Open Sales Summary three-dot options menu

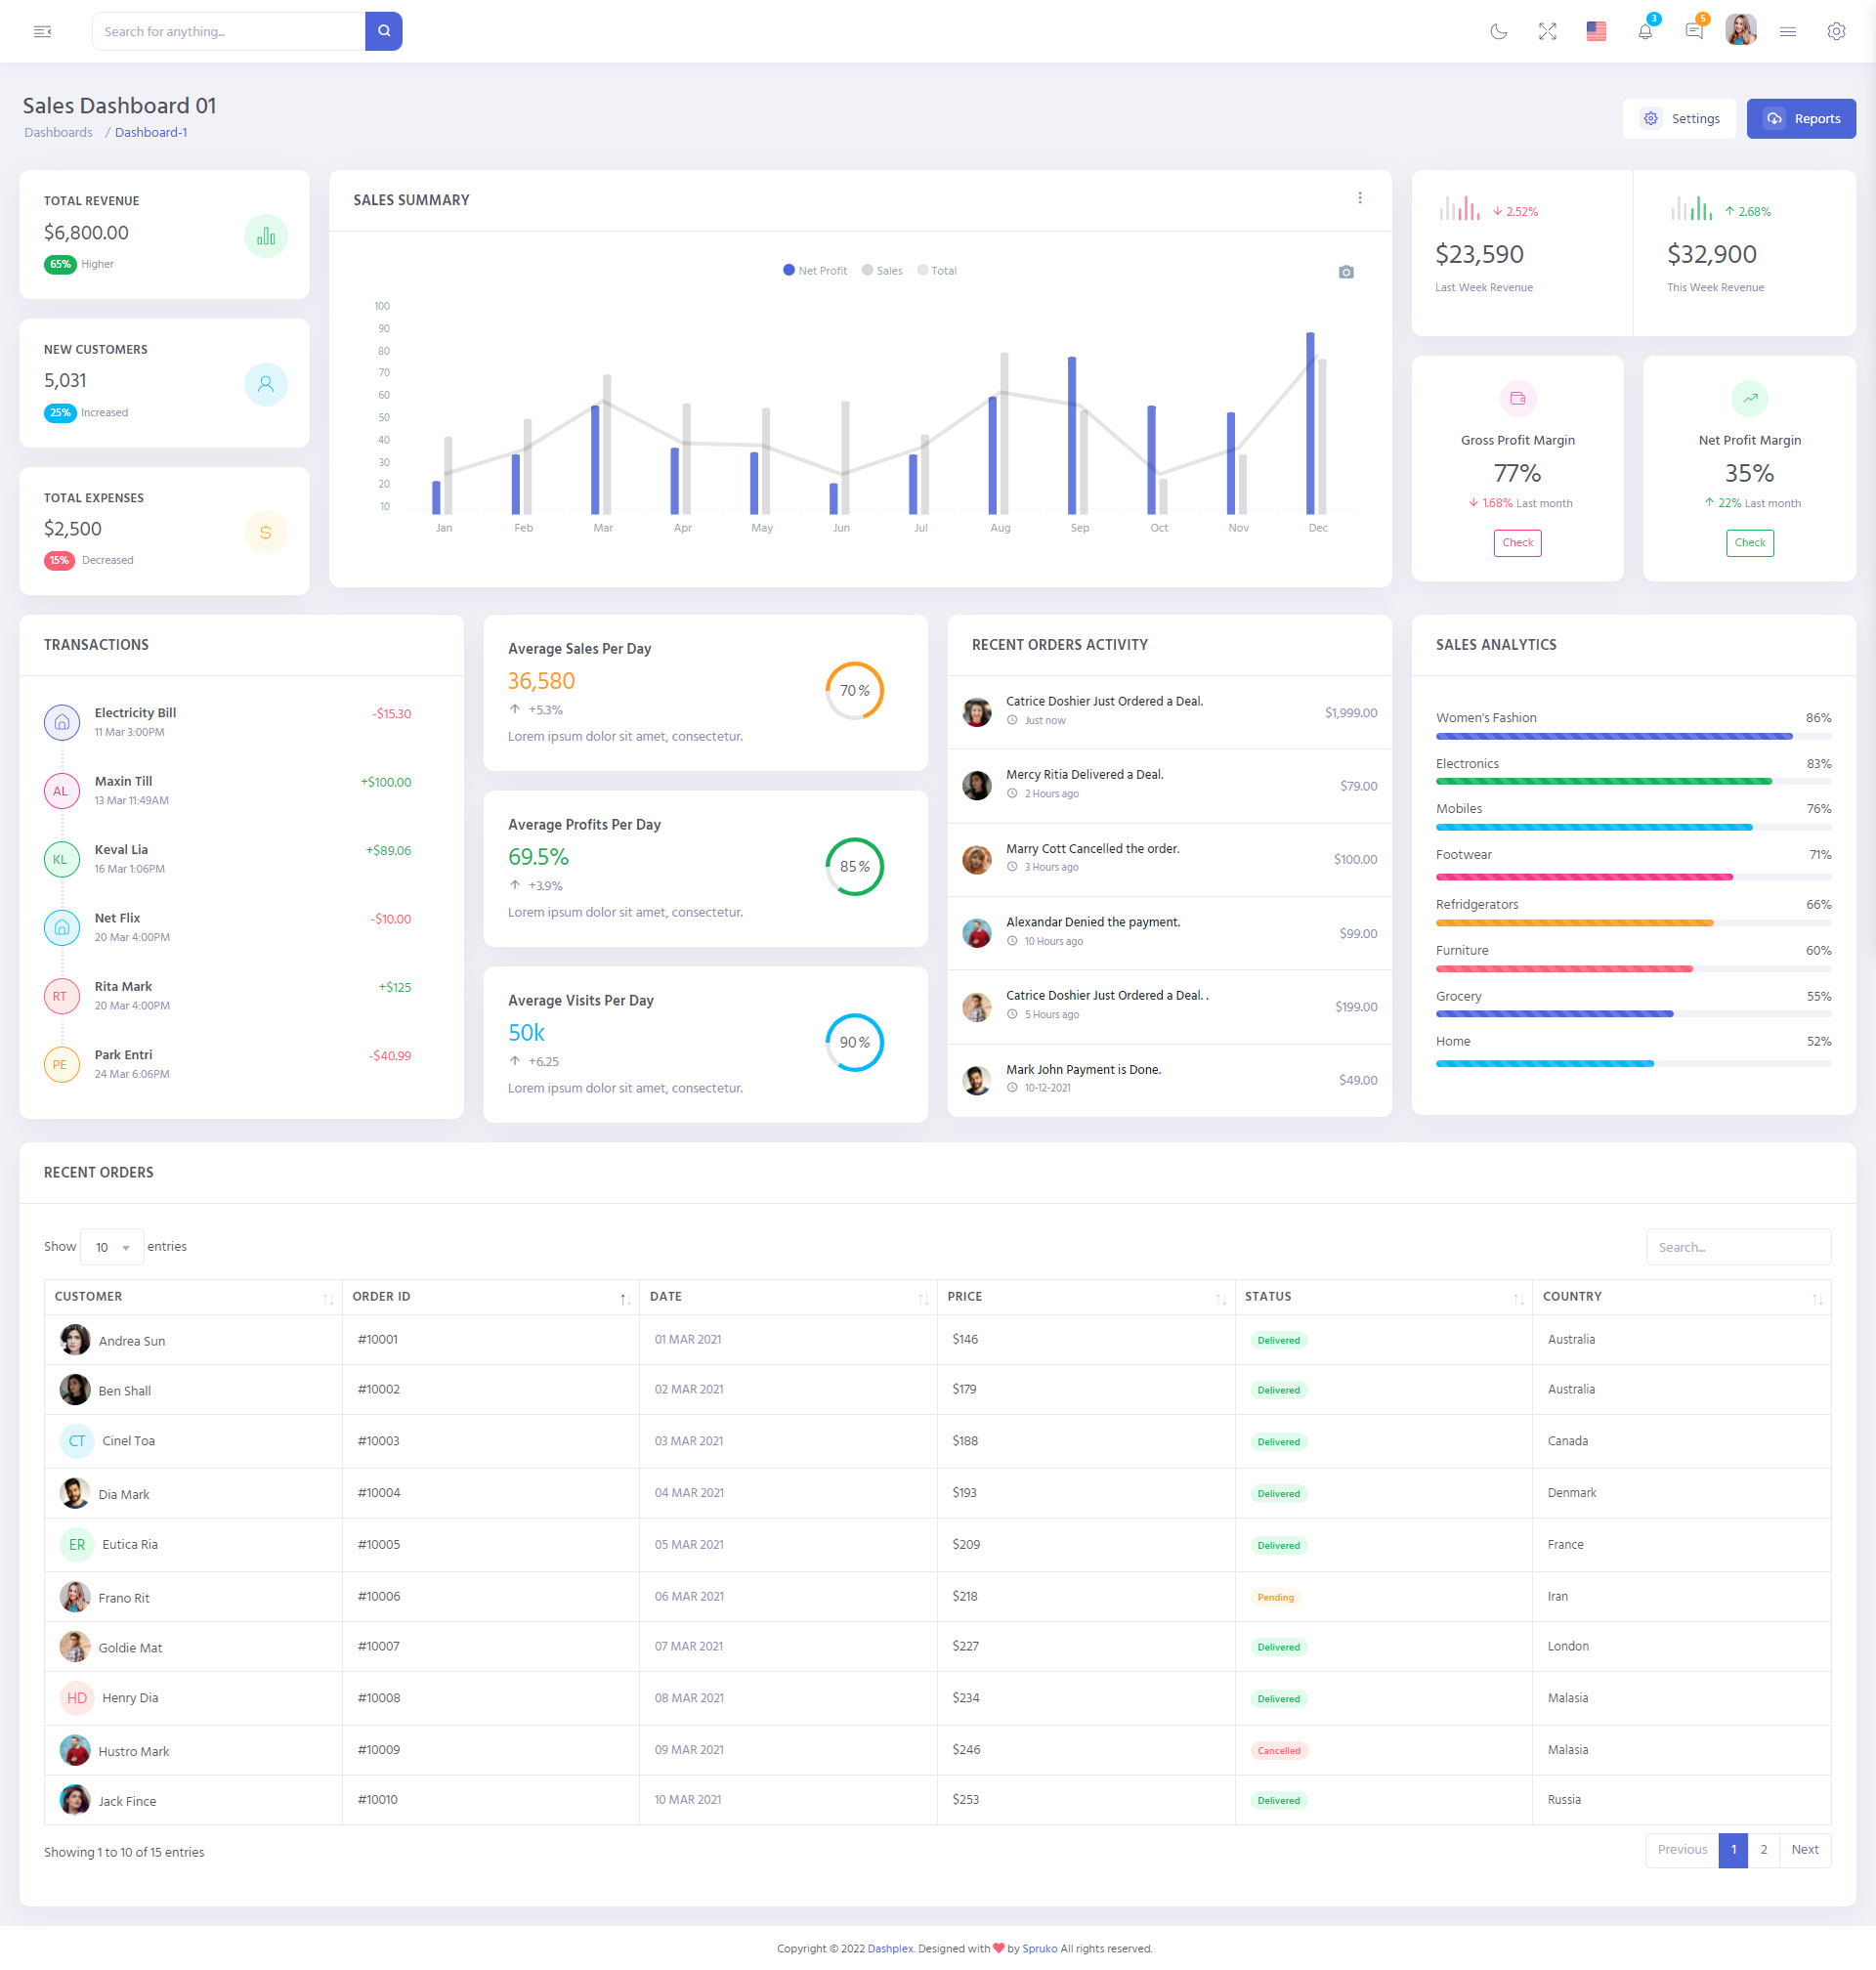click(x=1359, y=198)
